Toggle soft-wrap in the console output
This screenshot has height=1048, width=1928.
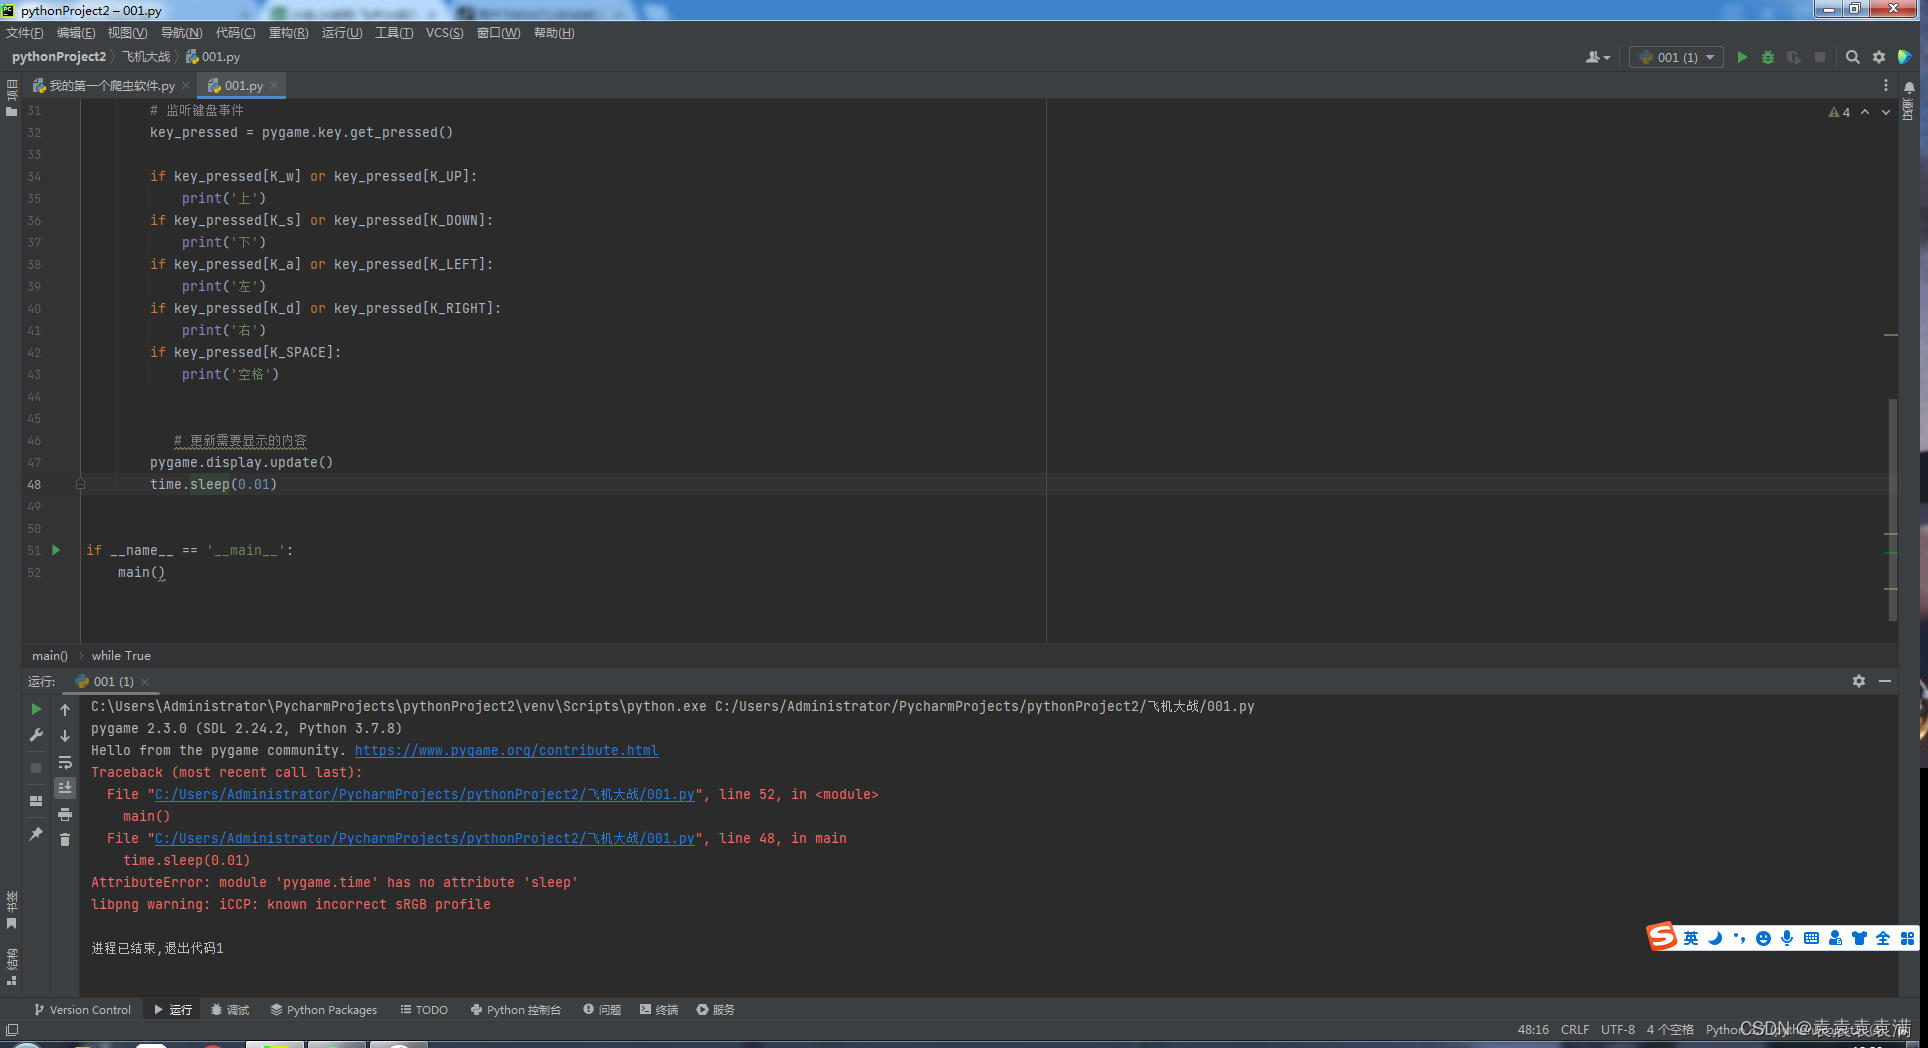(65, 762)
